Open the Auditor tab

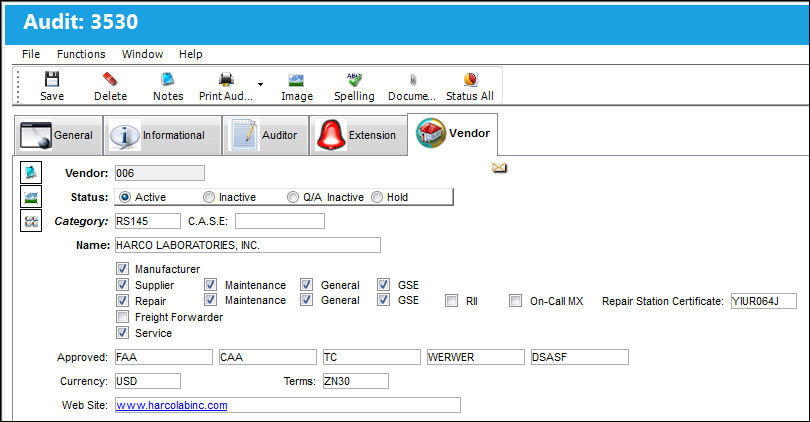pyautogui.click(x=265, y=135)
